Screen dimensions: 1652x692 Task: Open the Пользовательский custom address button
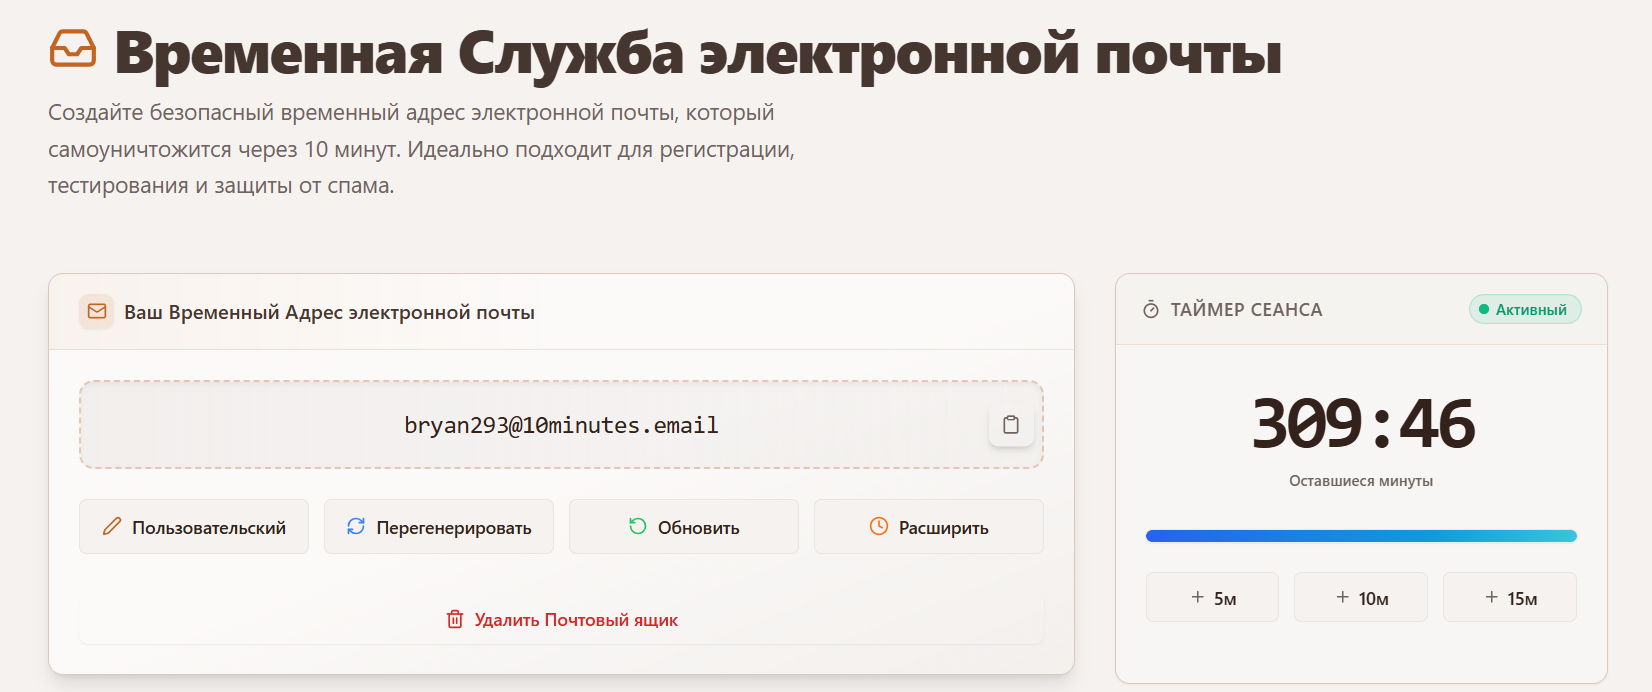coord(194,526)
